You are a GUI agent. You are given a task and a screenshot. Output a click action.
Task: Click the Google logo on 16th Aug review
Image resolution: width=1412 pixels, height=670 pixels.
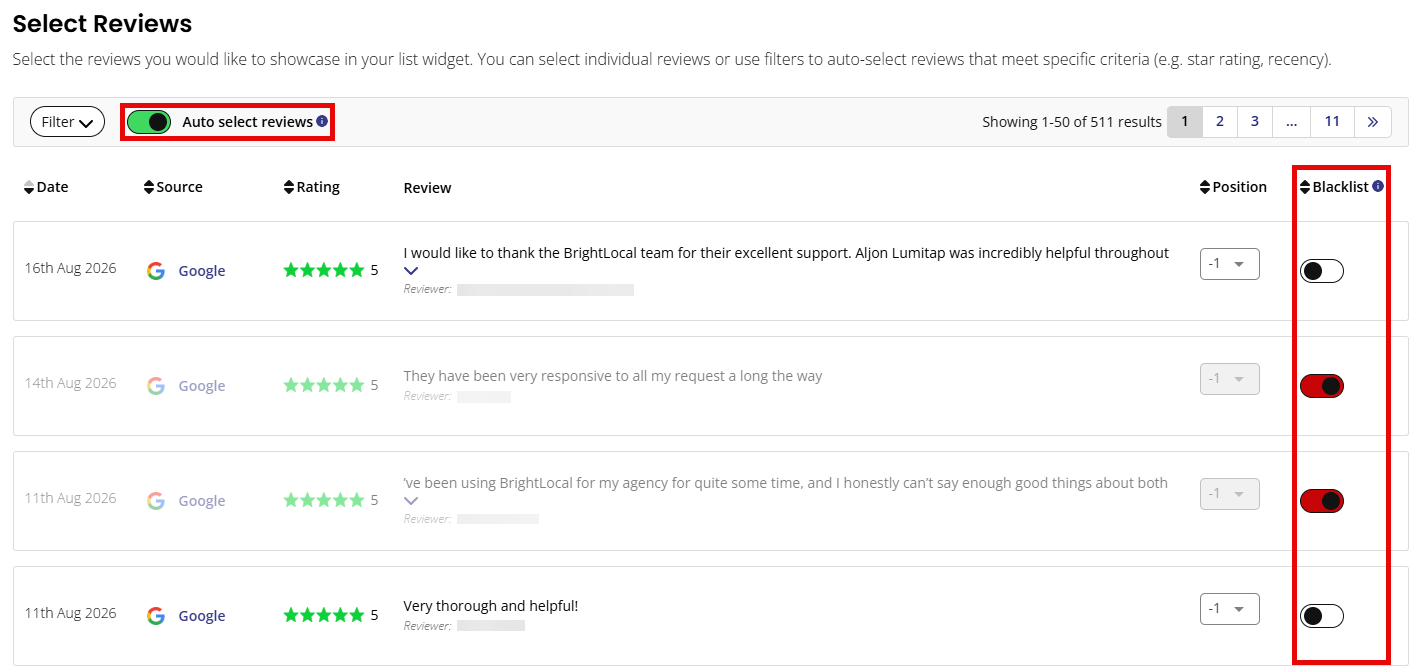tap(156, 271)
